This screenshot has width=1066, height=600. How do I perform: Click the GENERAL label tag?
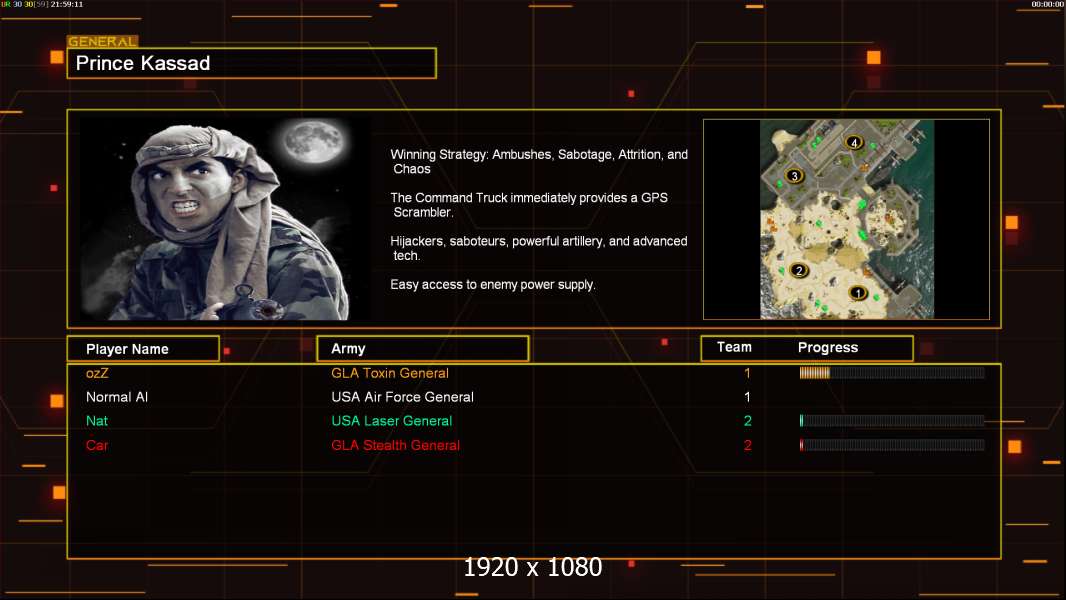[x=102, y=41]
